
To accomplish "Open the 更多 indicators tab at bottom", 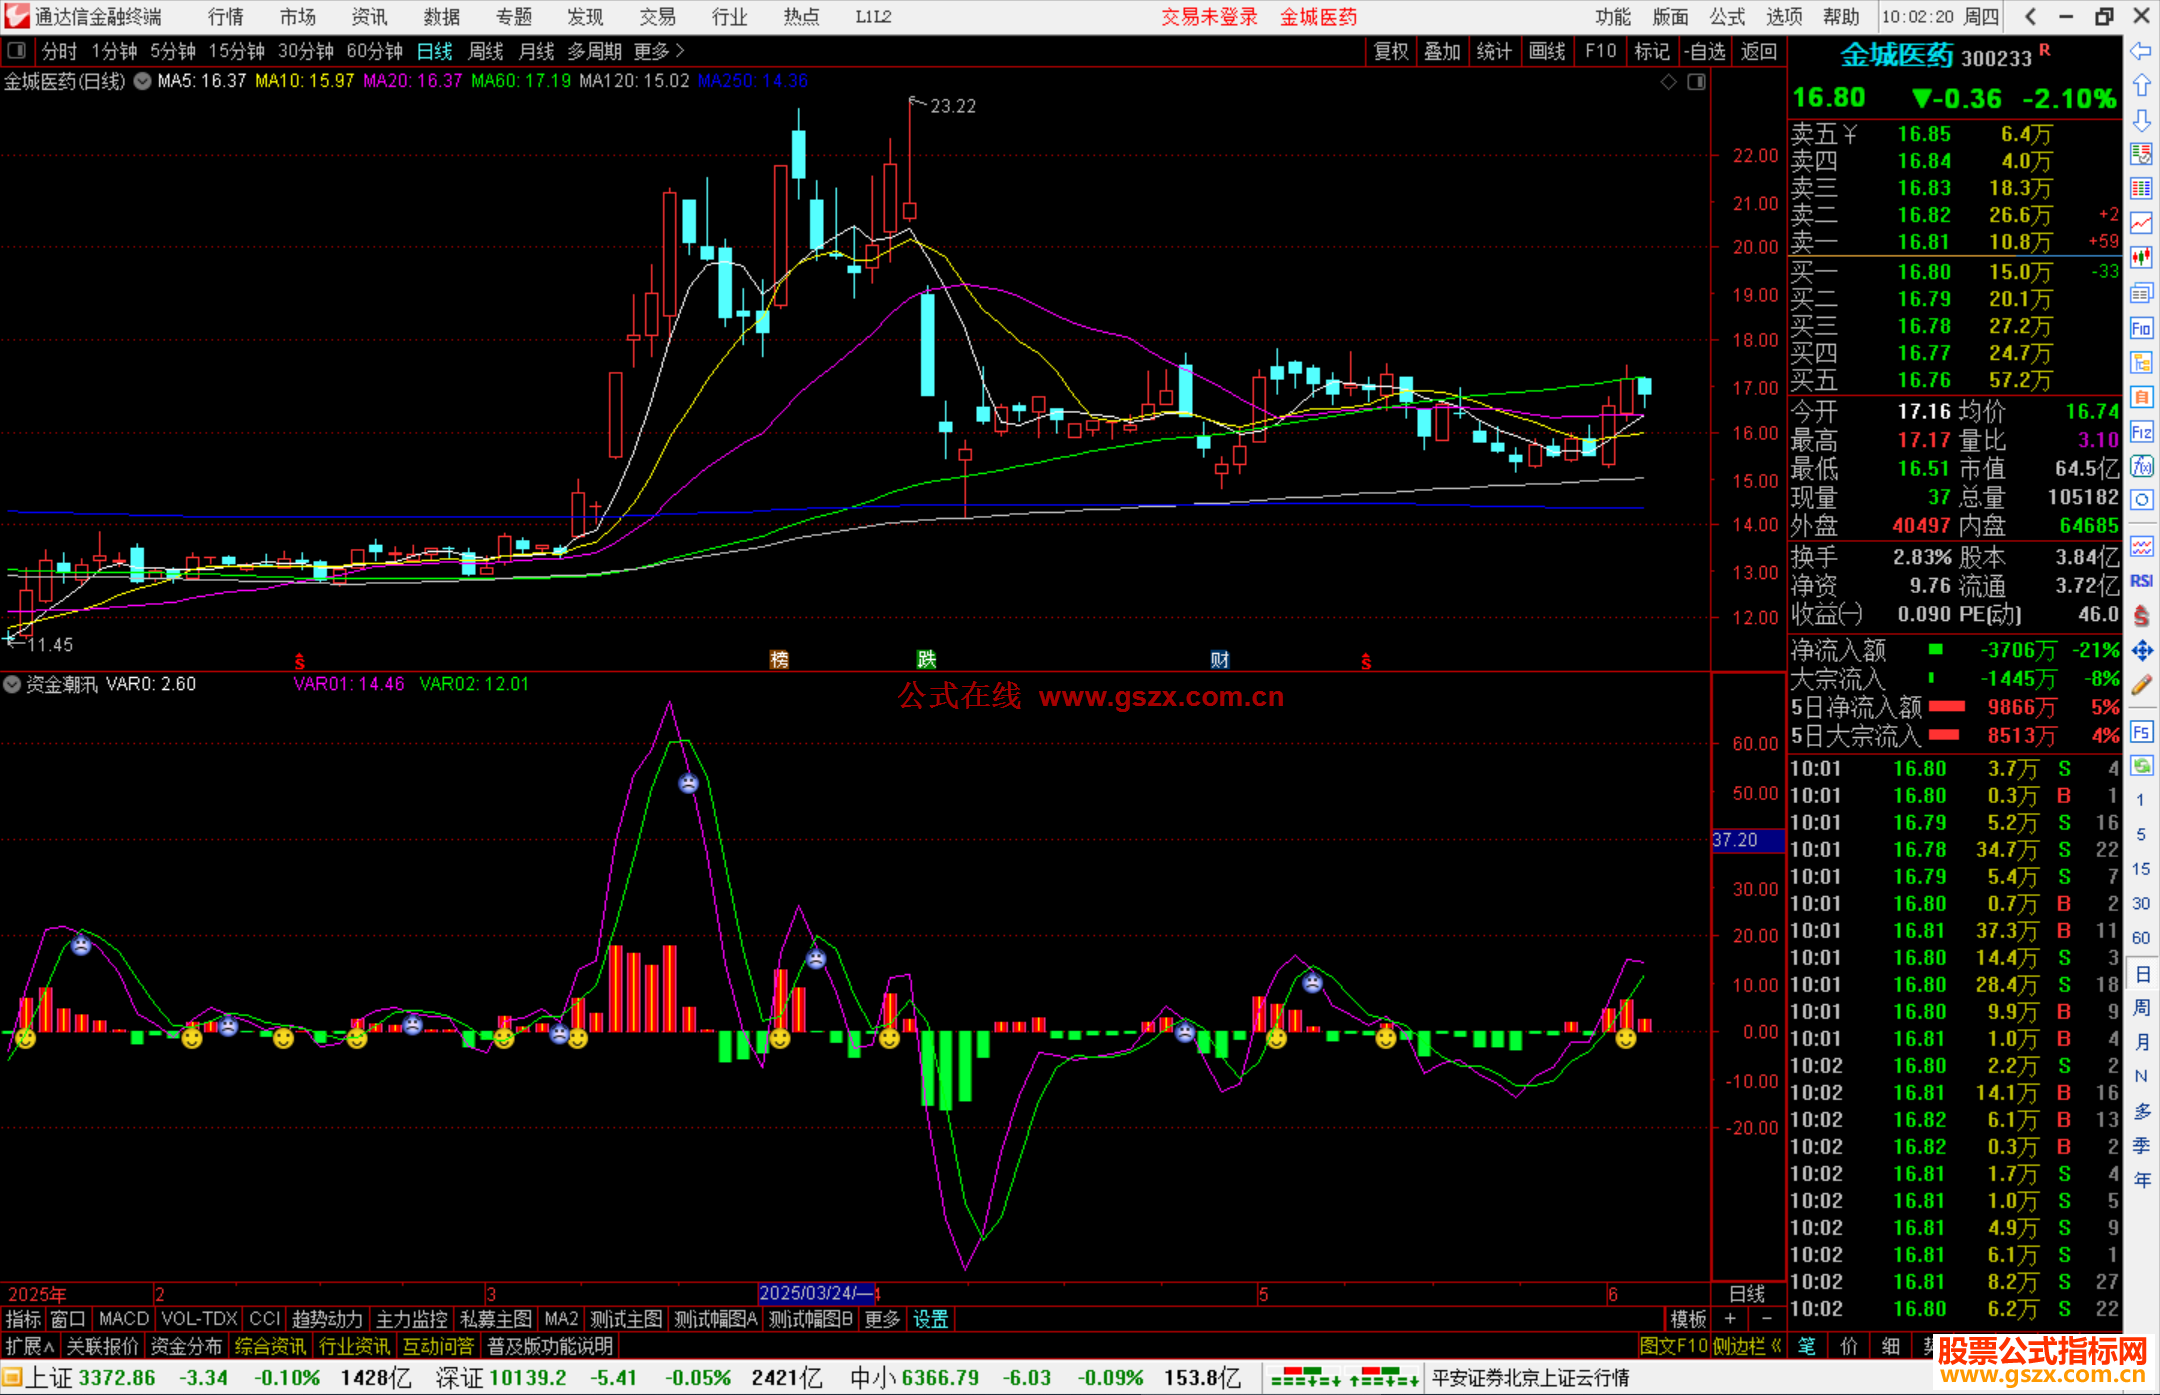I will tap(882, 1319).
